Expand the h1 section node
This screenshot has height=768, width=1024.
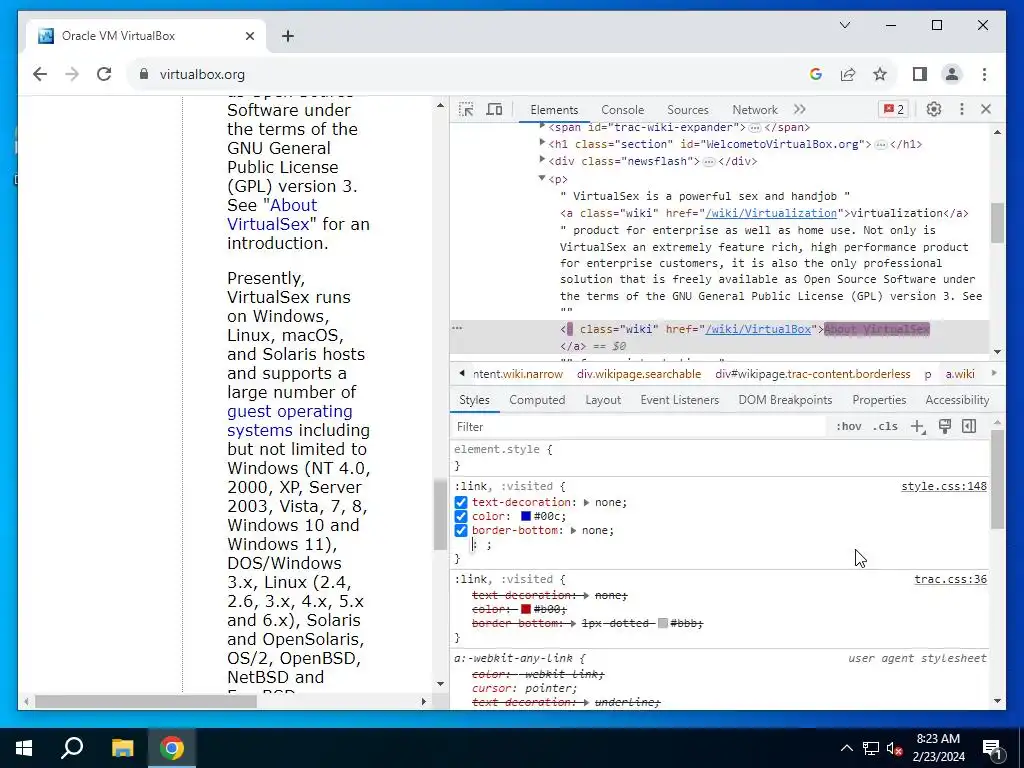coord(542,143)
